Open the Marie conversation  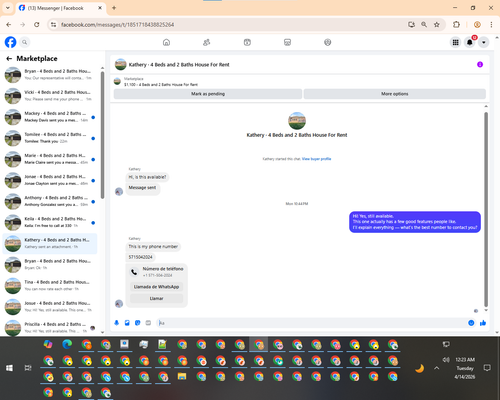coord(50,159)
